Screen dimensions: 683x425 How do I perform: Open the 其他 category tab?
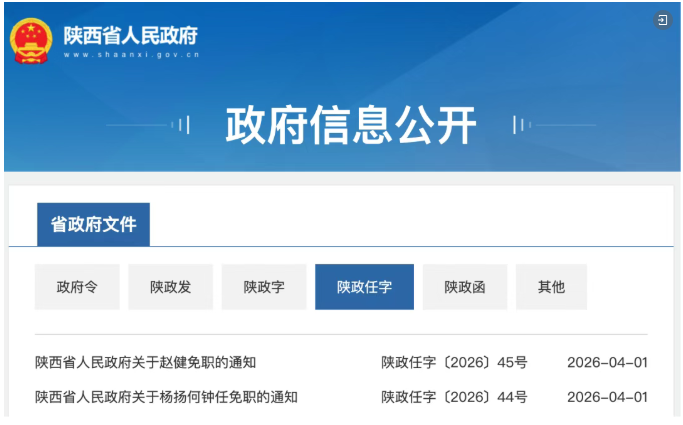pos(551,287)
